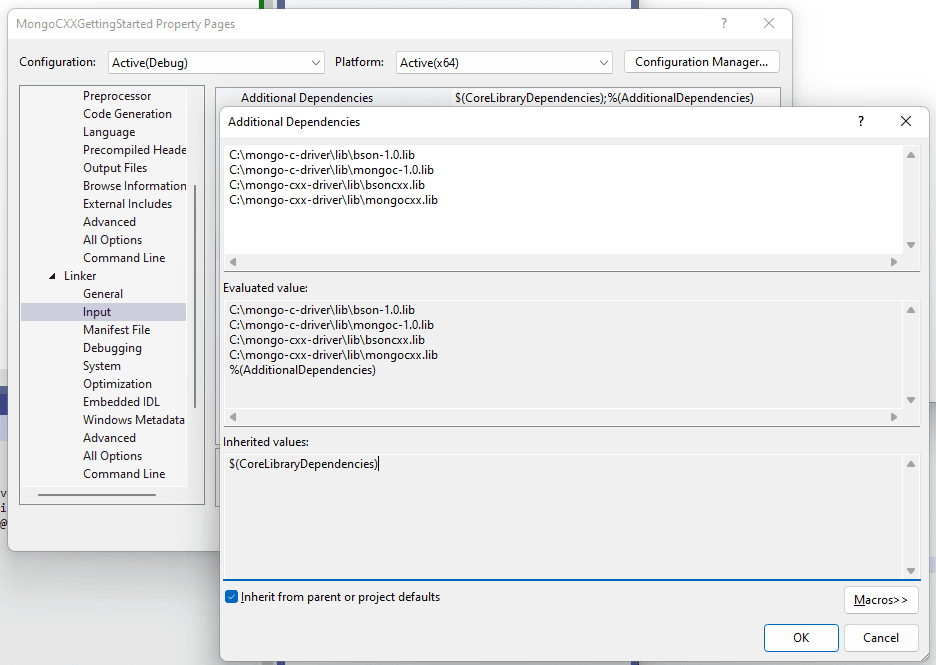The width and height of the screenshot is (936, 665).
Task: Select Input under Linker
Action: click(x=97, y=312)
